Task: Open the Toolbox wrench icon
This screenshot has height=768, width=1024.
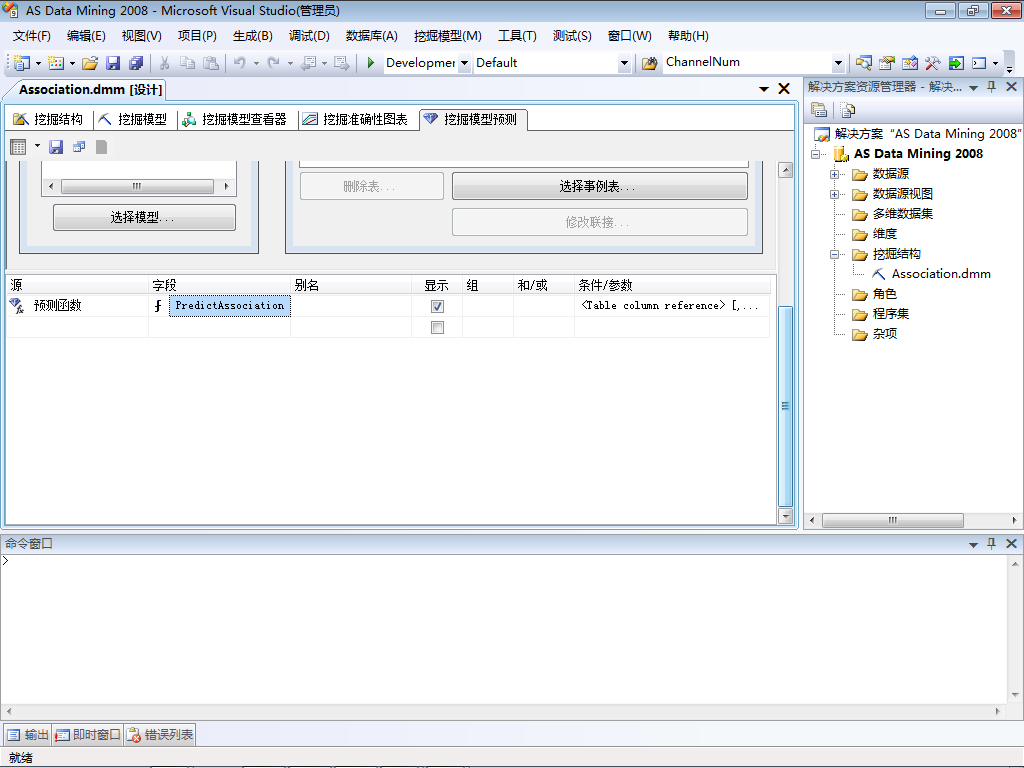Action: (933, 63)
